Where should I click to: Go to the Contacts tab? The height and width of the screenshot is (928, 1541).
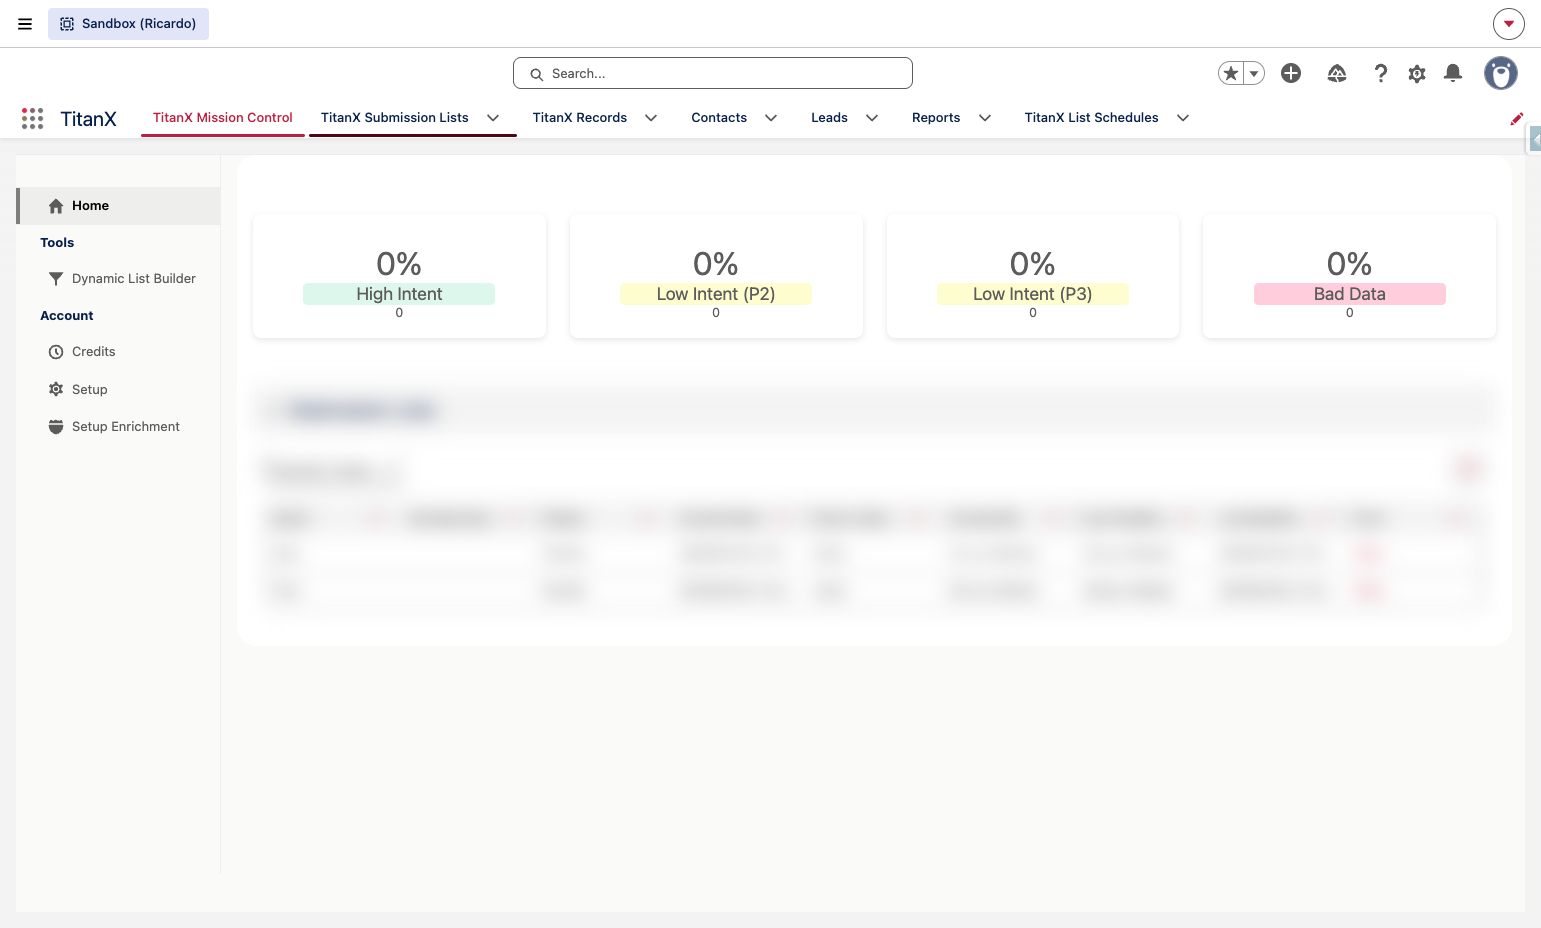pyautogui.click(x=719, y=118)
